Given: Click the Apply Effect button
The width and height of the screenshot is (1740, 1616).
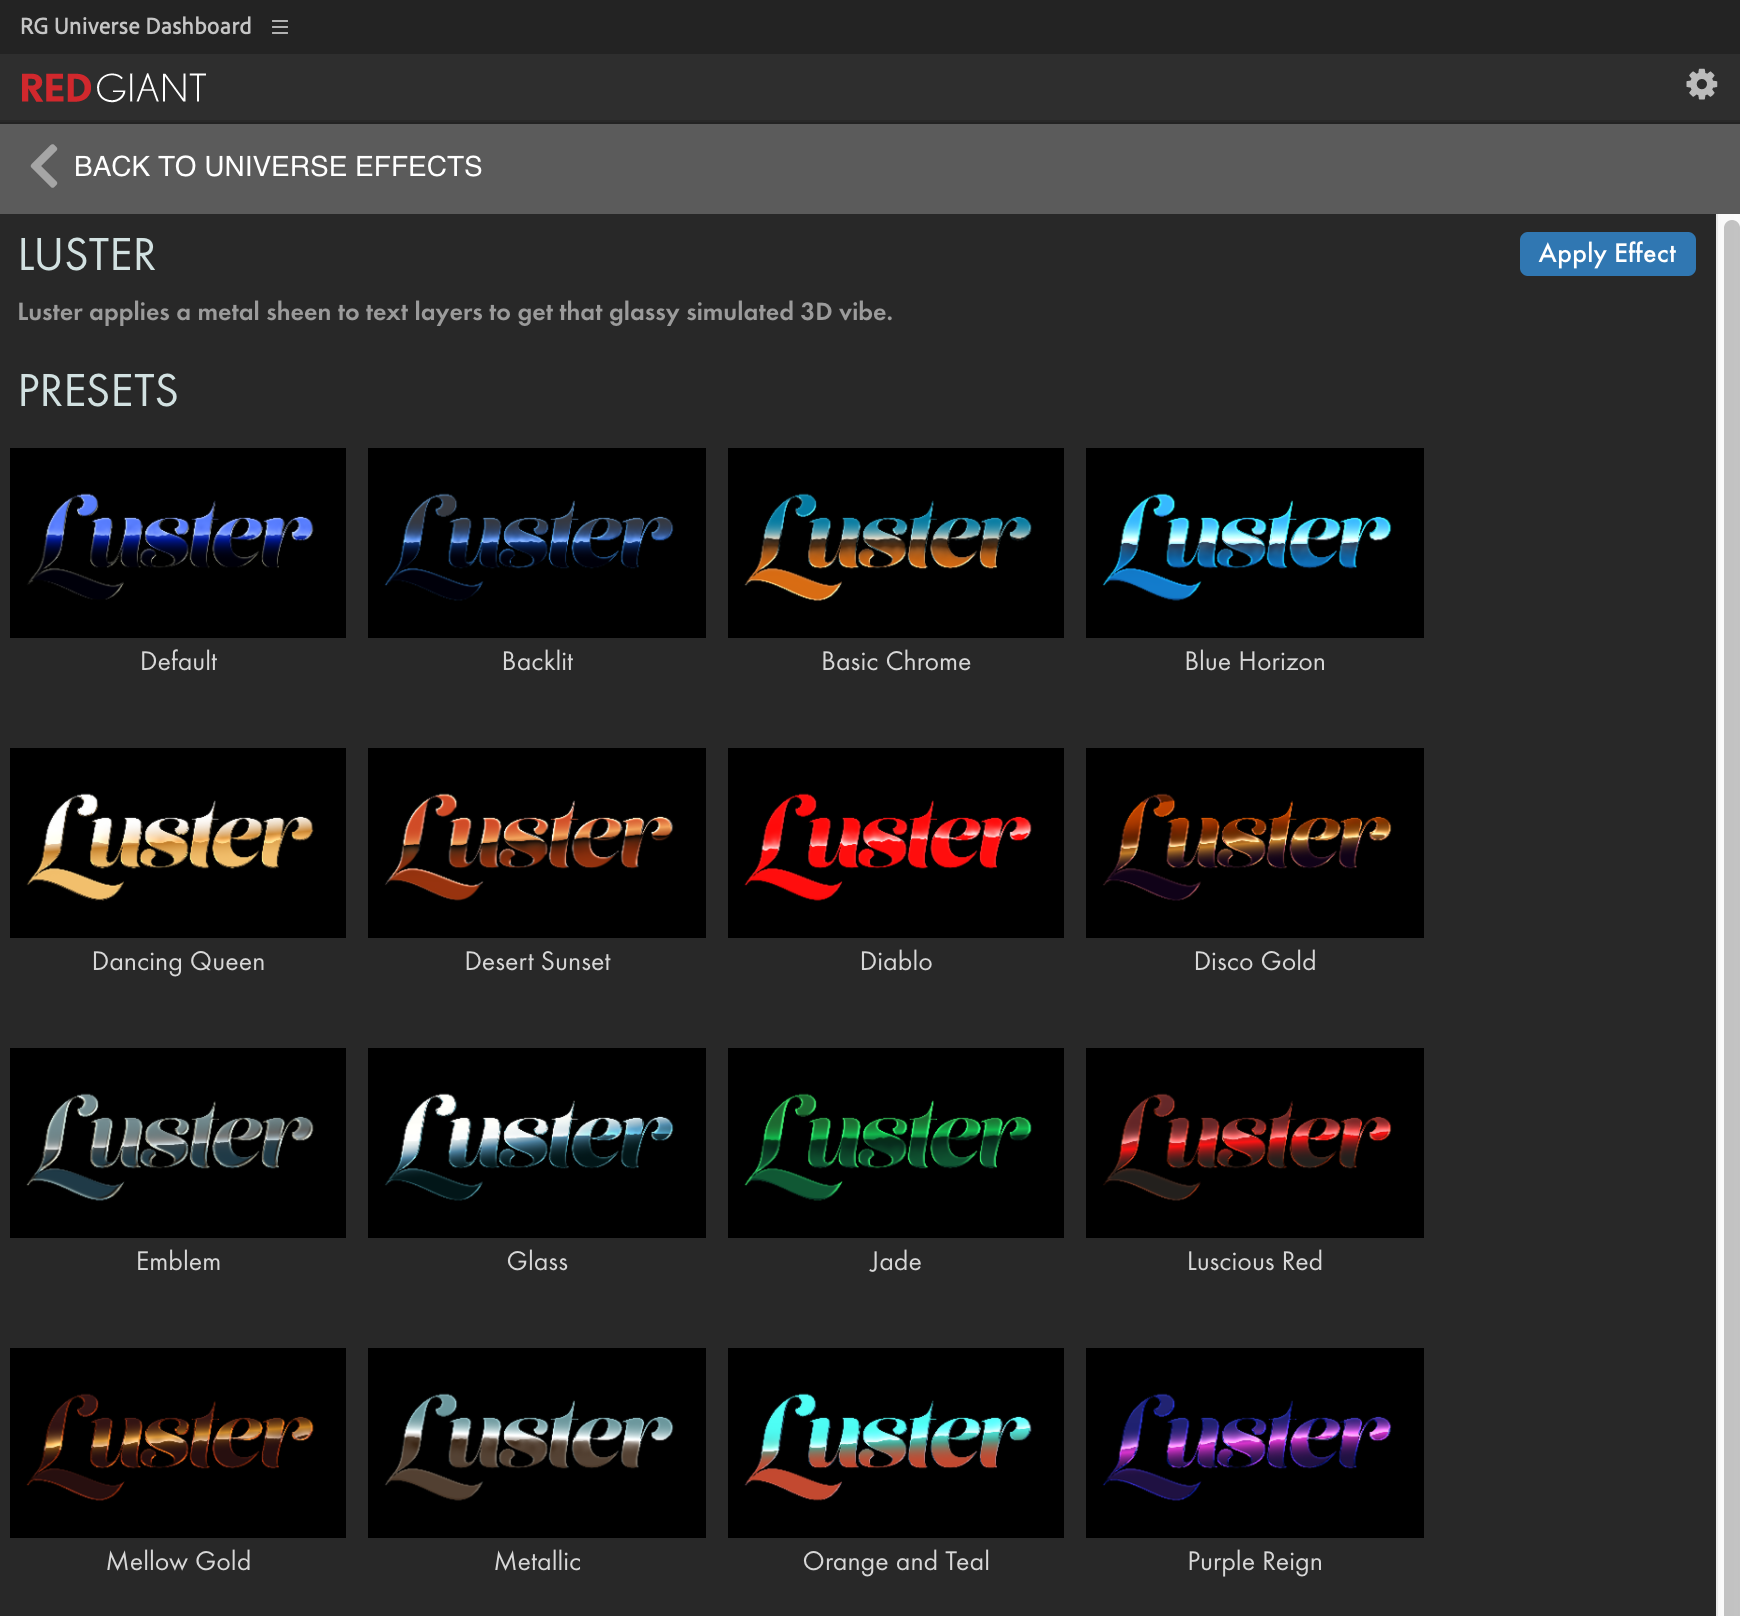Looking at the screenshot, I should (x=1607, y=254).
